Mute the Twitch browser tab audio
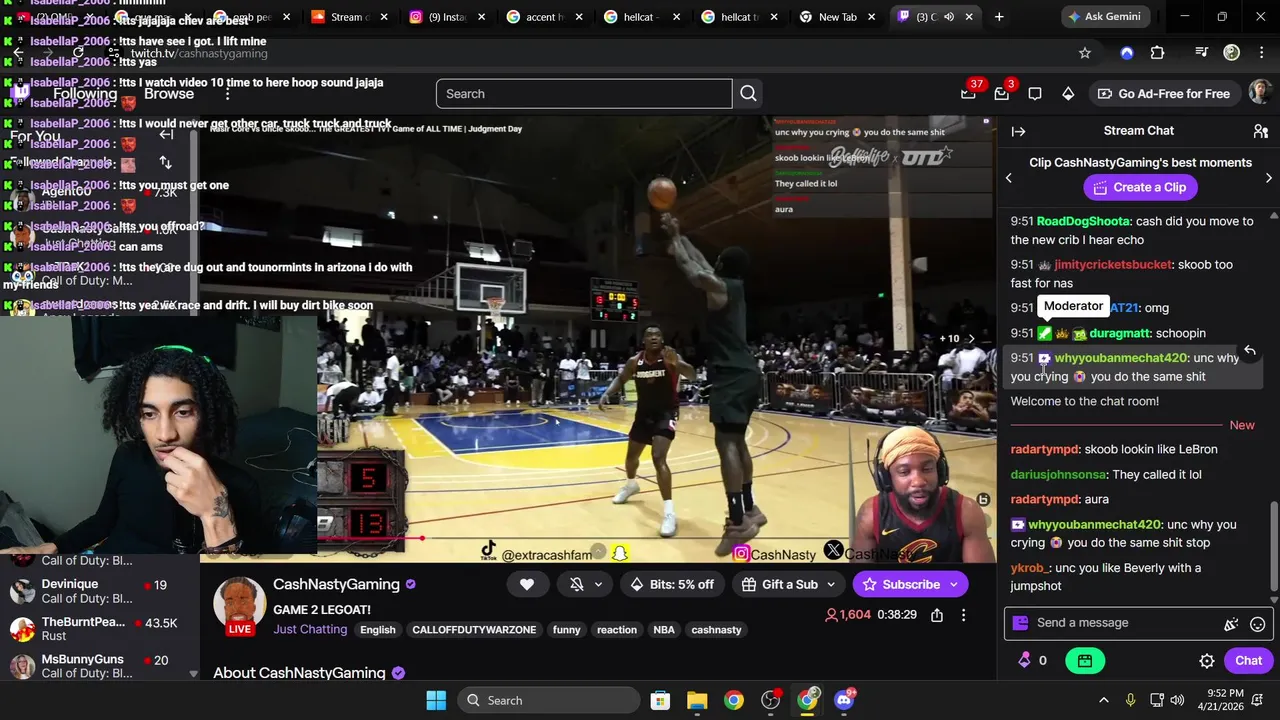Viewport: 1280px width, 720px height. [949, 17]
